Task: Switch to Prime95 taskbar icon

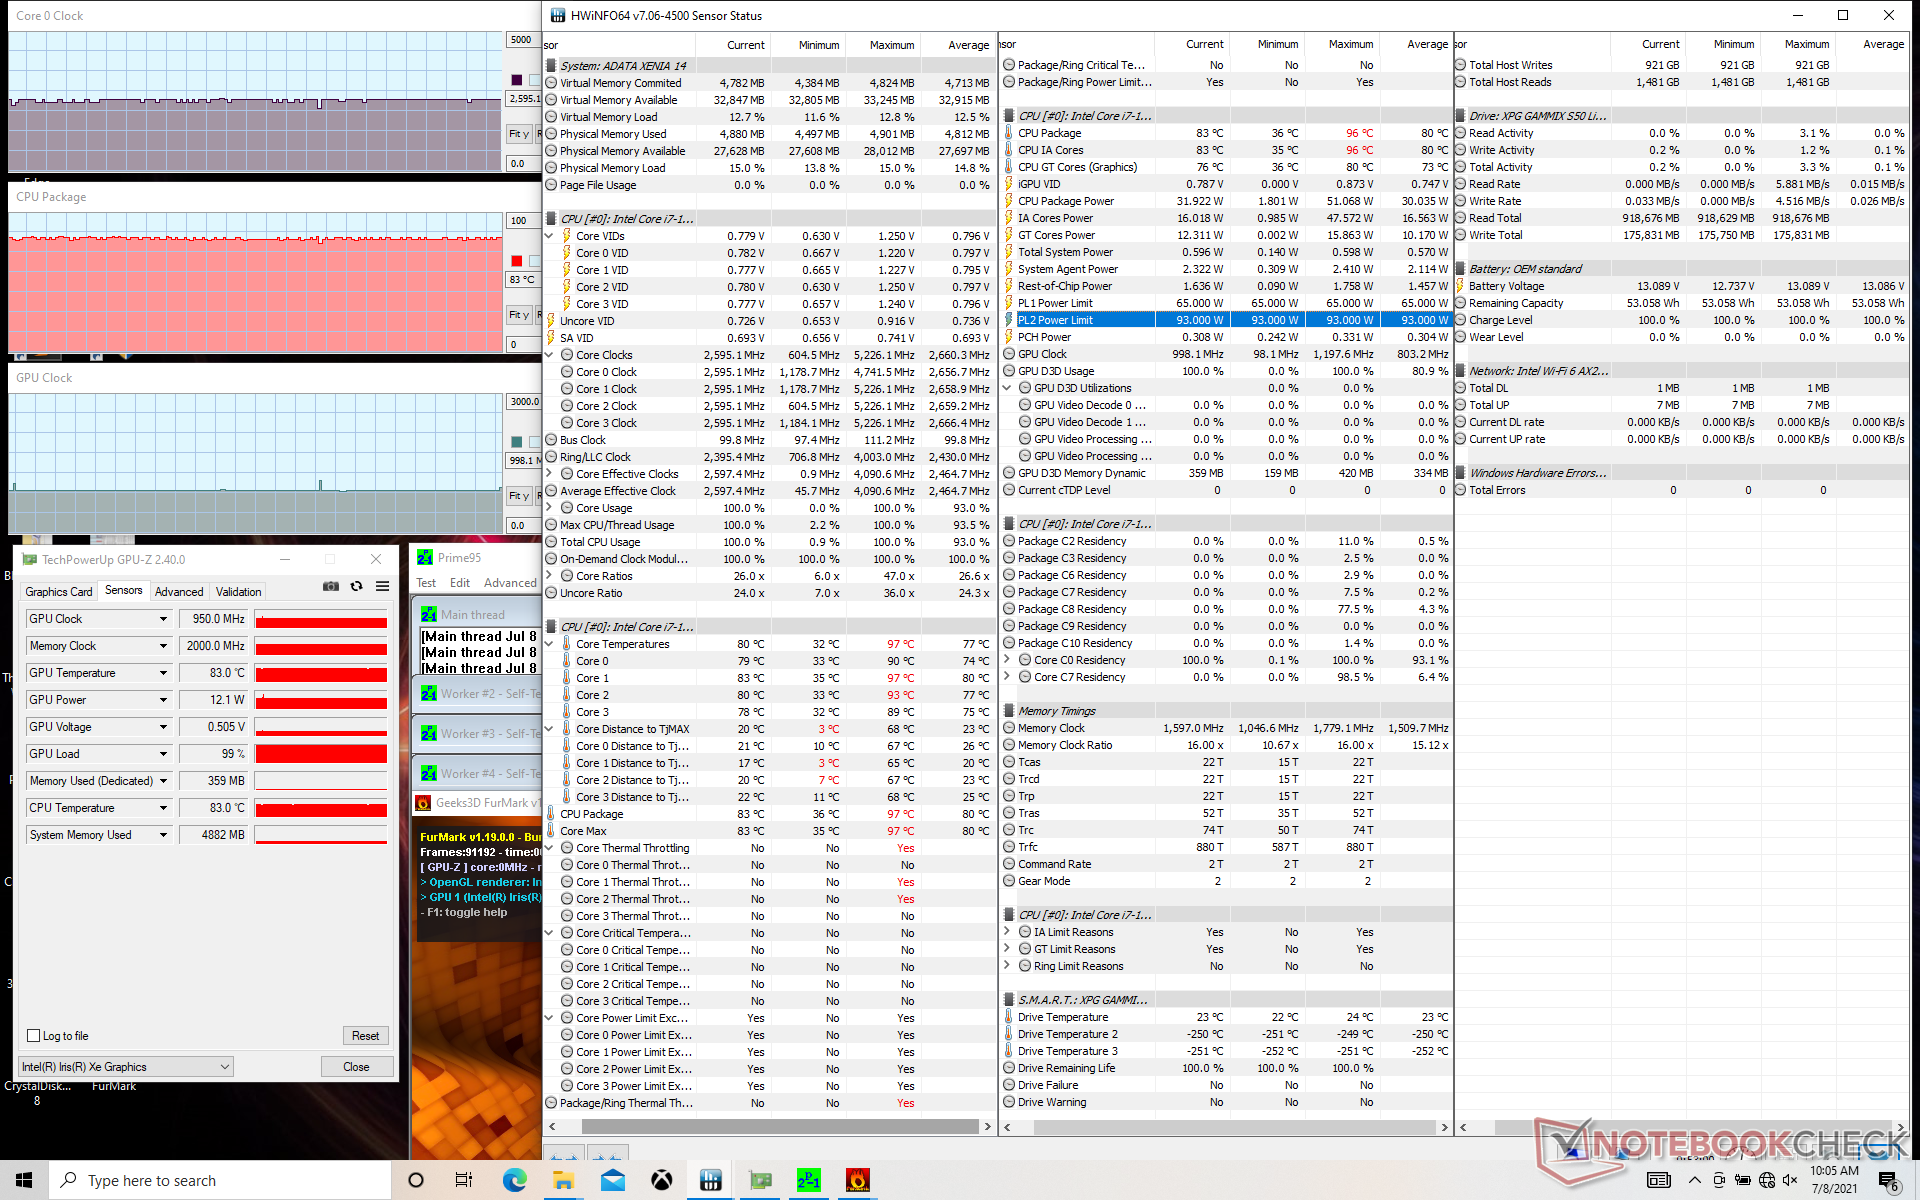Action: [x=809, y=1180]
